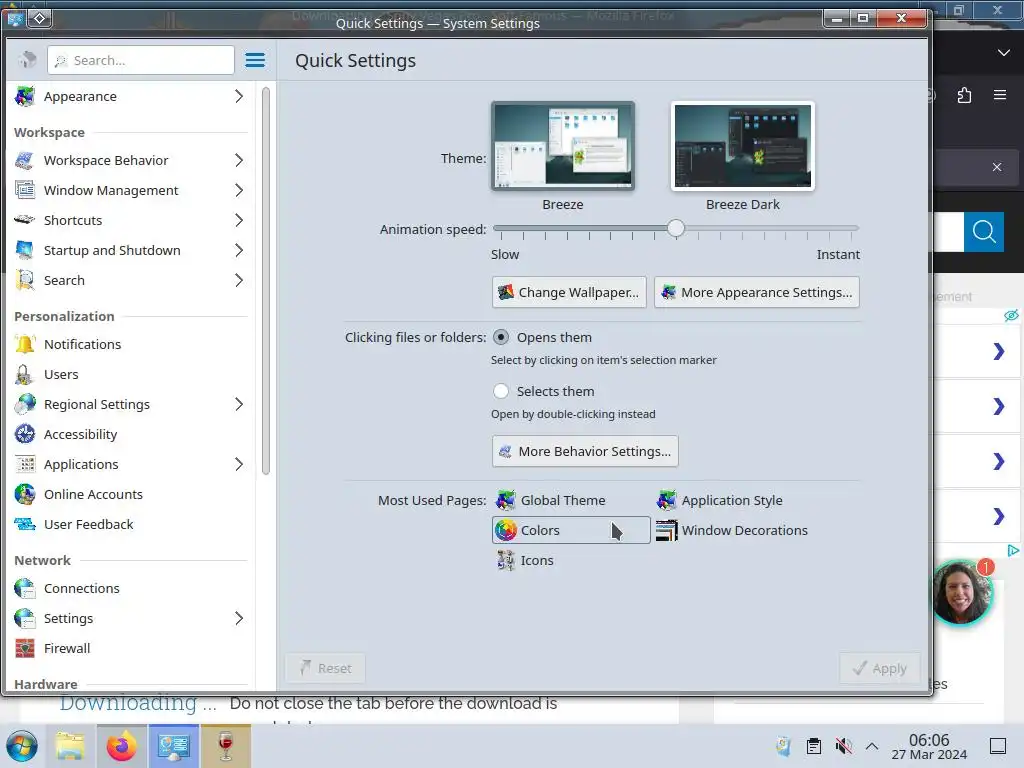
Task: Open the Search settings category icon
Action: (x=25, y=280)
